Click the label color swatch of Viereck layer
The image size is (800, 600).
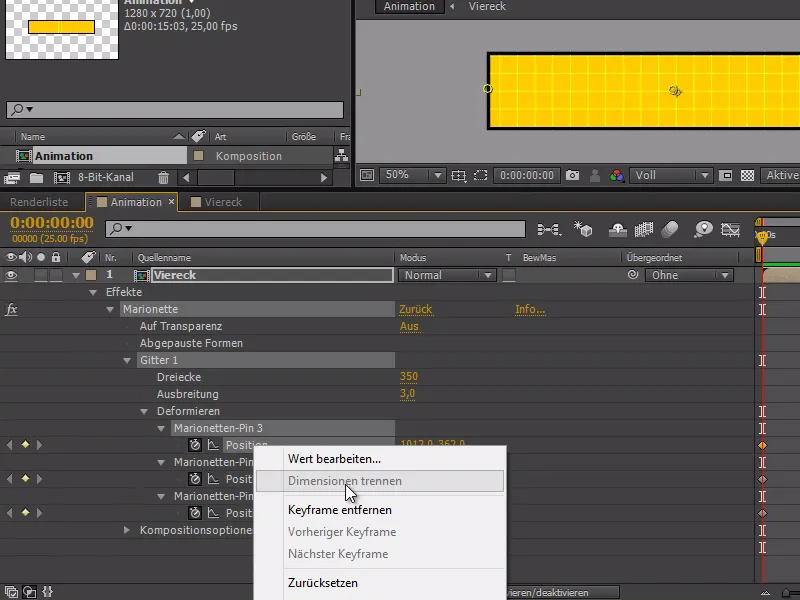[x=91, y=276]
